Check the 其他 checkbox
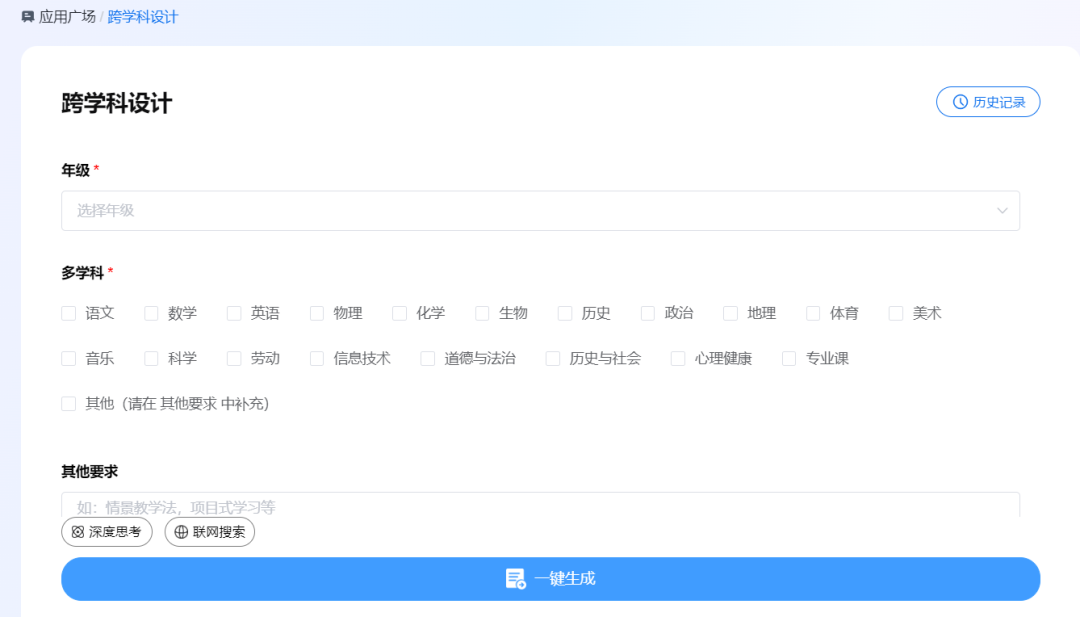Image resolution: width=1080 pixels, height=617 pixels. tap(68, 404)
